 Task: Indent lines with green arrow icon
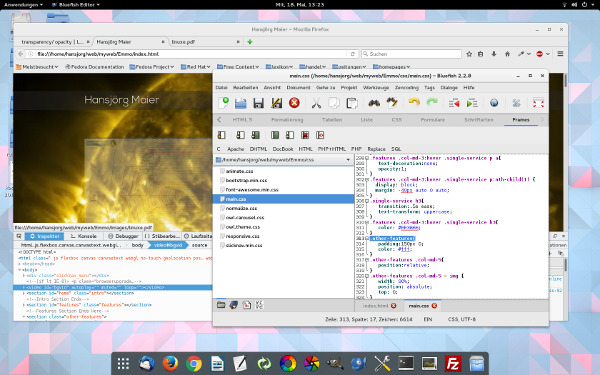pos(472,103)
